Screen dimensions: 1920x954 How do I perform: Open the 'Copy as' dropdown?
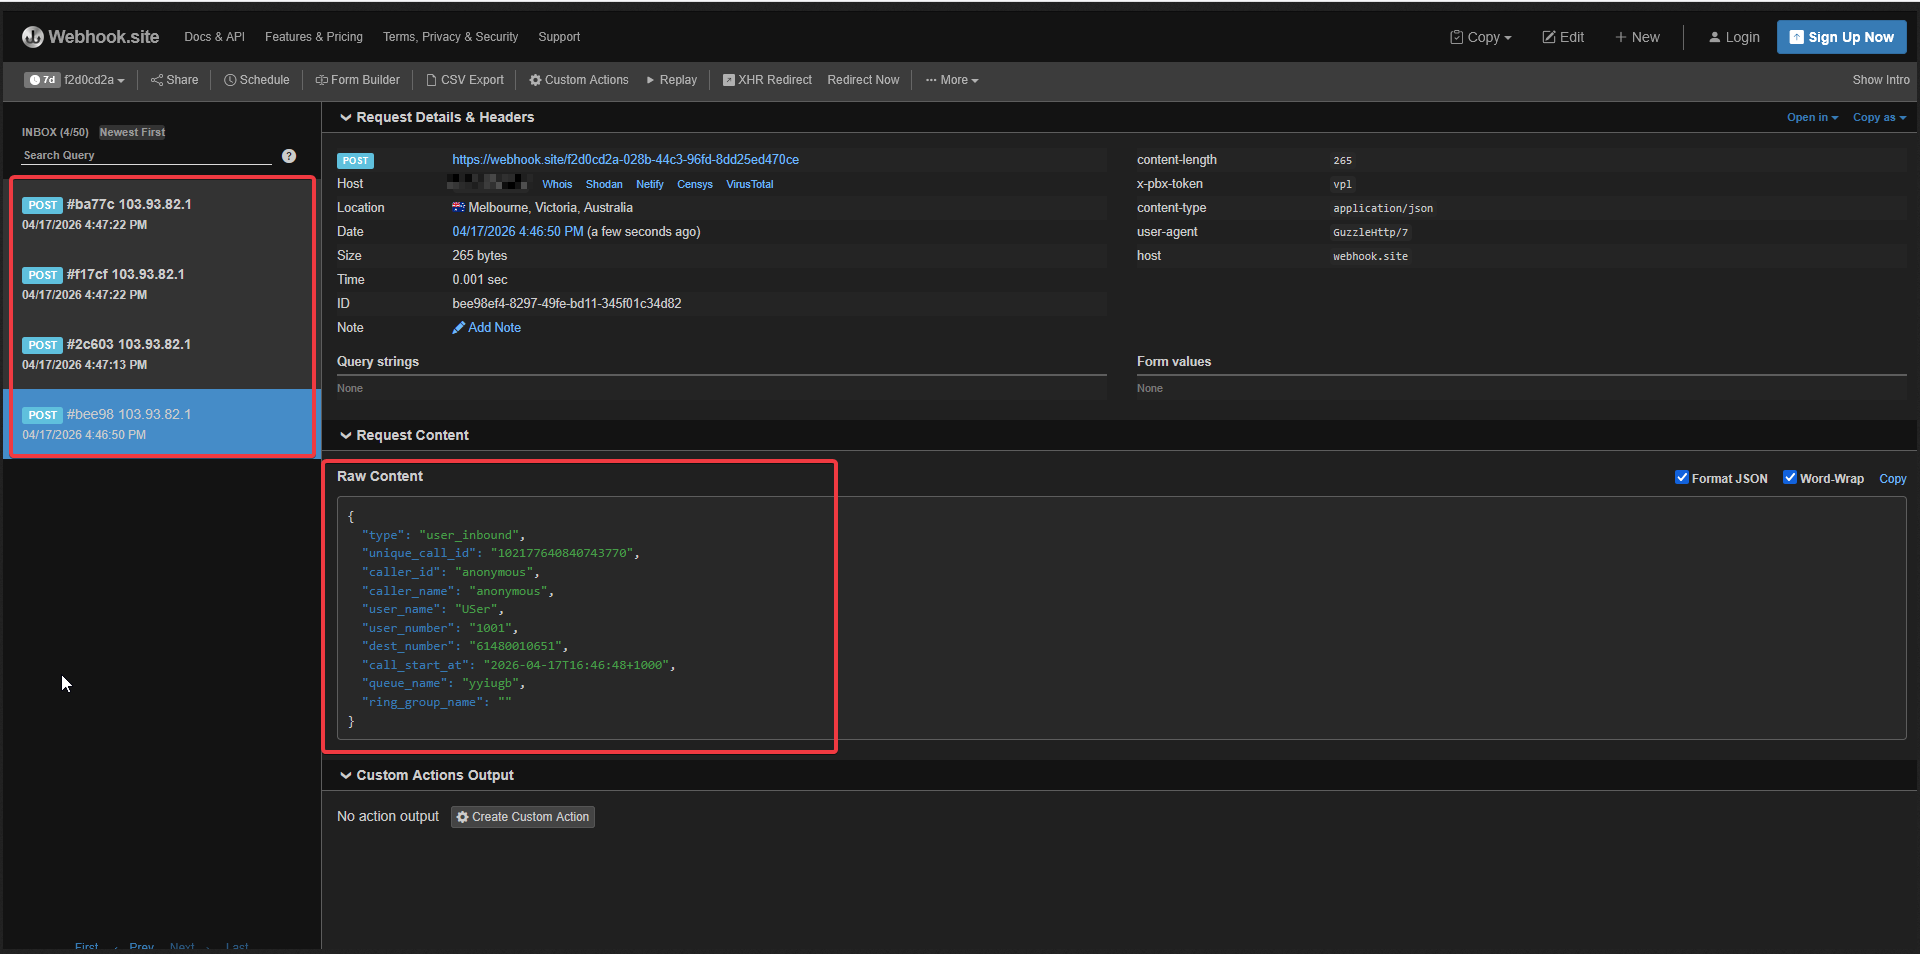tap(1879, 117)
